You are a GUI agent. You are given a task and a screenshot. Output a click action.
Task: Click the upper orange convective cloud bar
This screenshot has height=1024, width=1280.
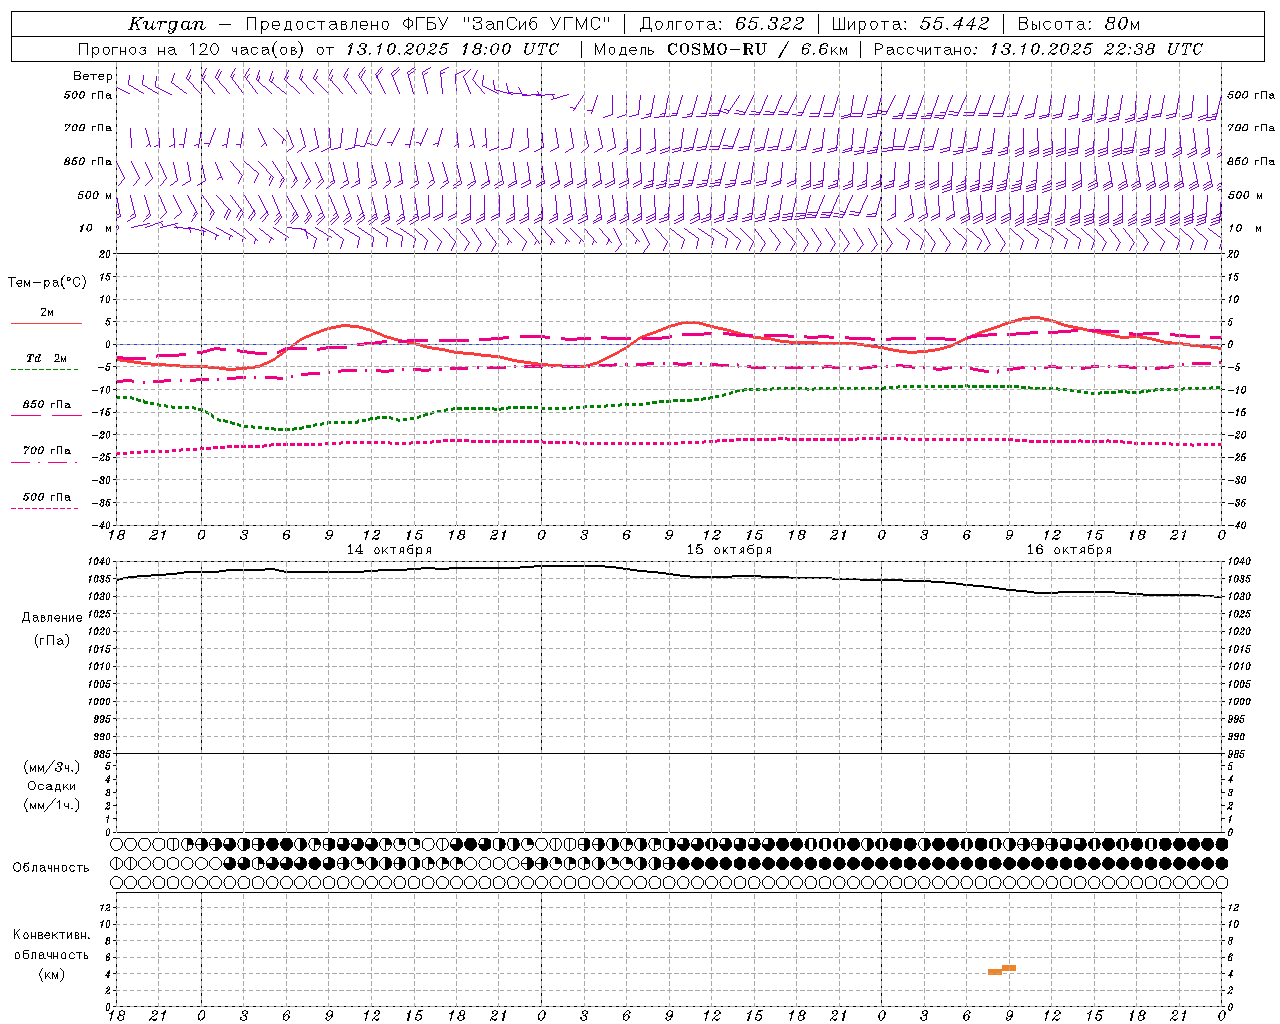1009,967
